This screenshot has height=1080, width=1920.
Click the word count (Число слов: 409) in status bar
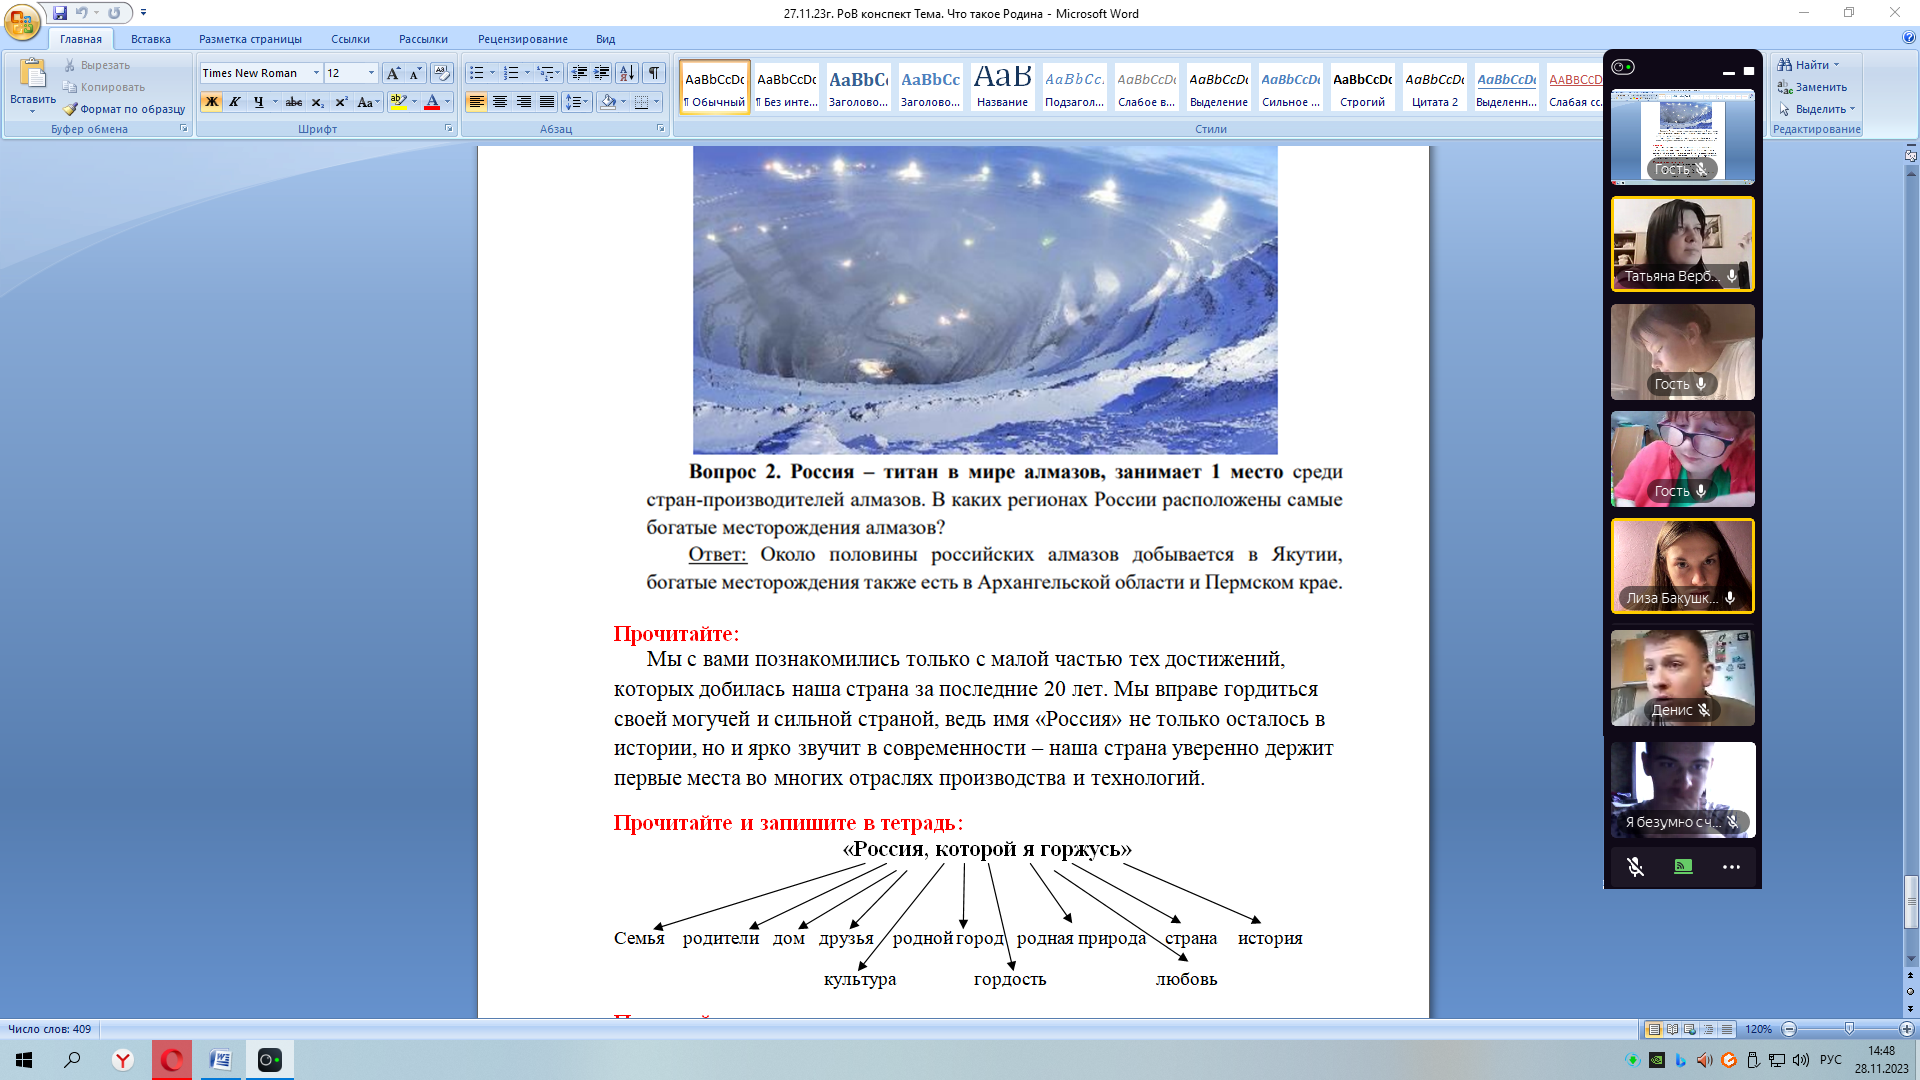click(x=50, y=1029)
